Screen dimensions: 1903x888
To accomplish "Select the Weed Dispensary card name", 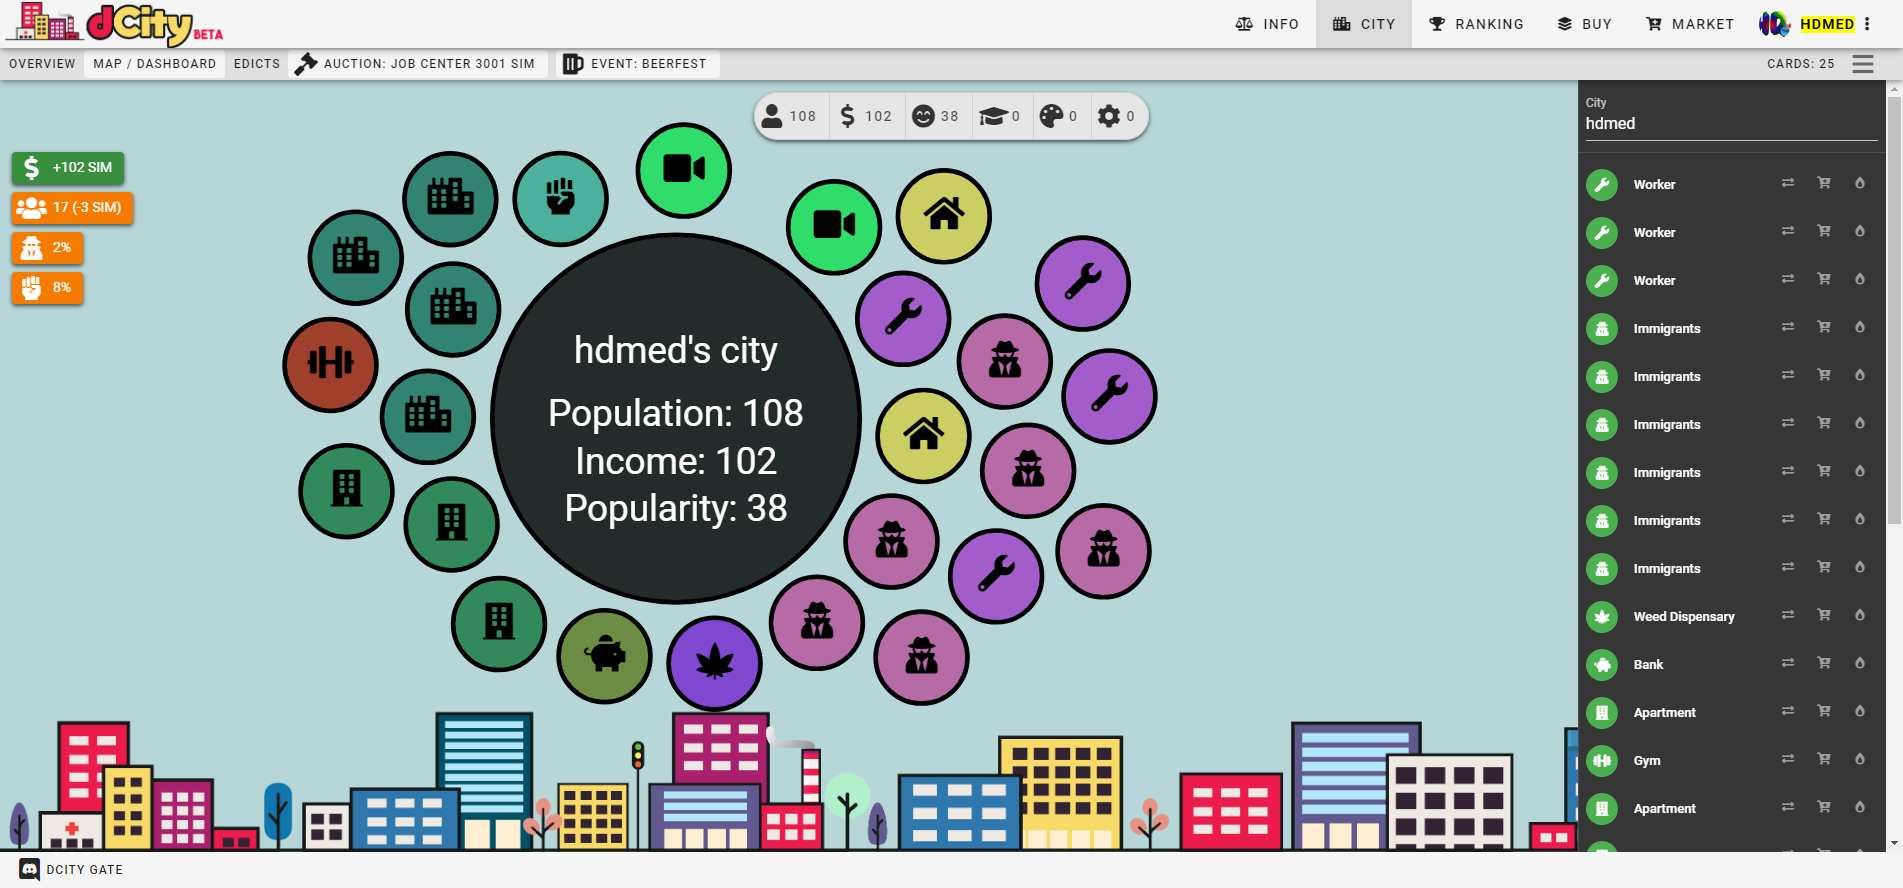I will pos(1684,617).
